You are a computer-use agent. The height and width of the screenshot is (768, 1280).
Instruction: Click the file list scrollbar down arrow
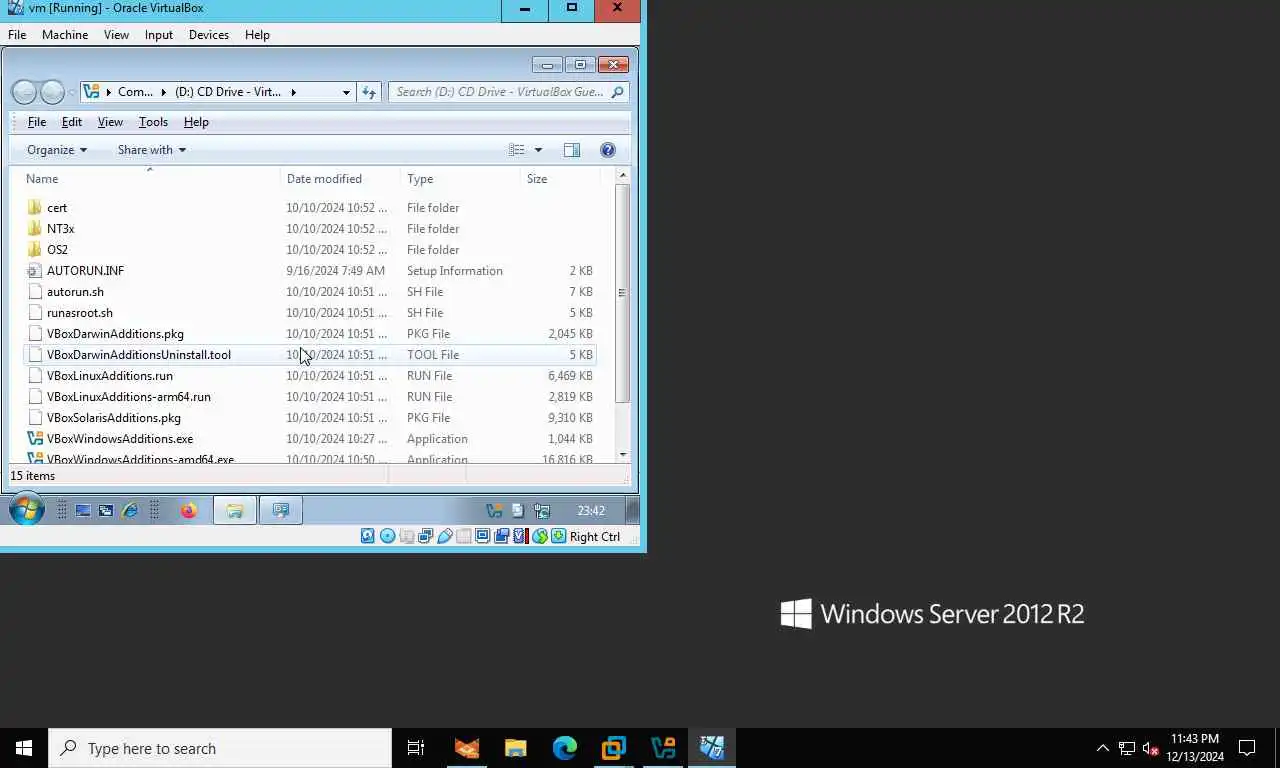(x=623, y=455)
